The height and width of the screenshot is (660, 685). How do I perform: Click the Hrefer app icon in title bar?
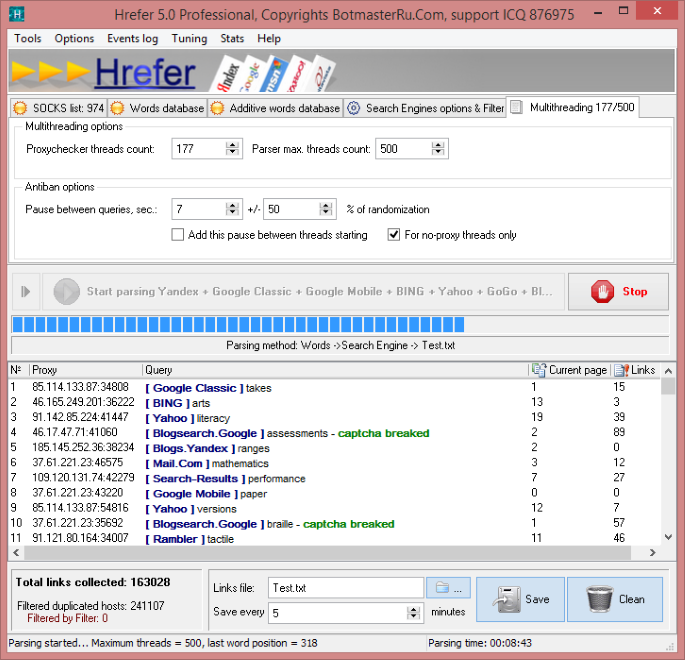tap(16, 14)
